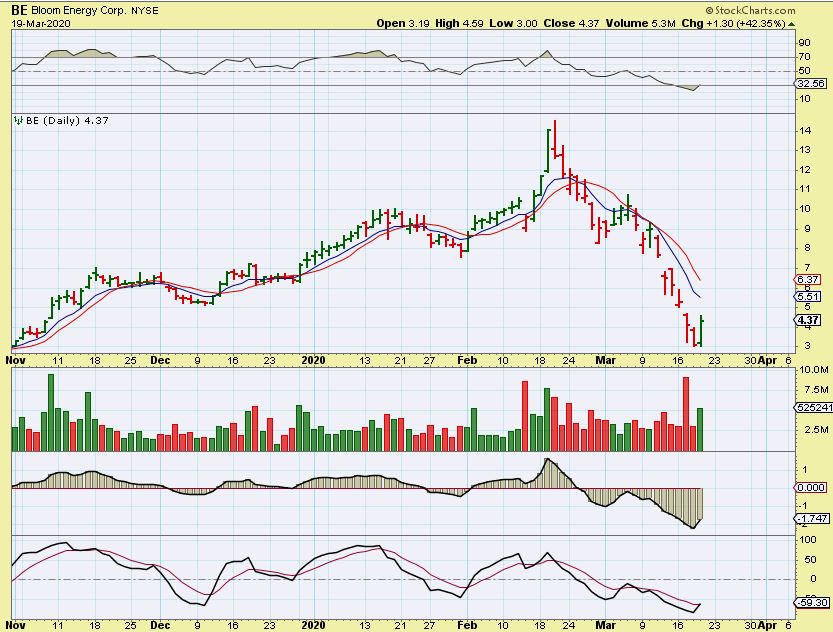Click the 90 label on RSI axis
This screenshot has width=833, height=632.
click(x=804, y=42)
